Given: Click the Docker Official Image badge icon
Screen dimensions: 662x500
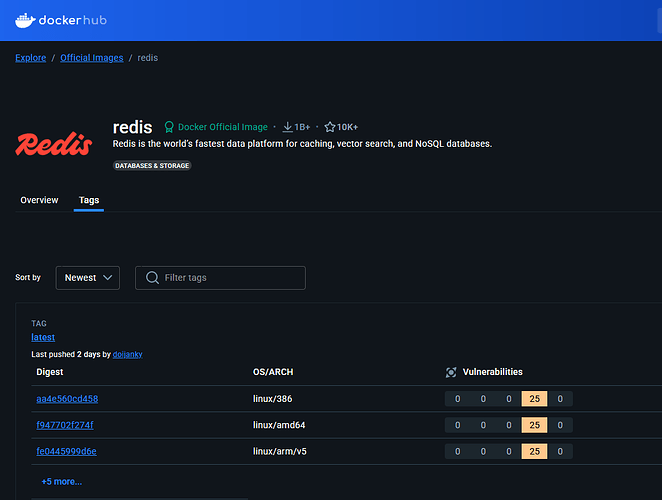Looking at the screenshot, I should (169, 127).
